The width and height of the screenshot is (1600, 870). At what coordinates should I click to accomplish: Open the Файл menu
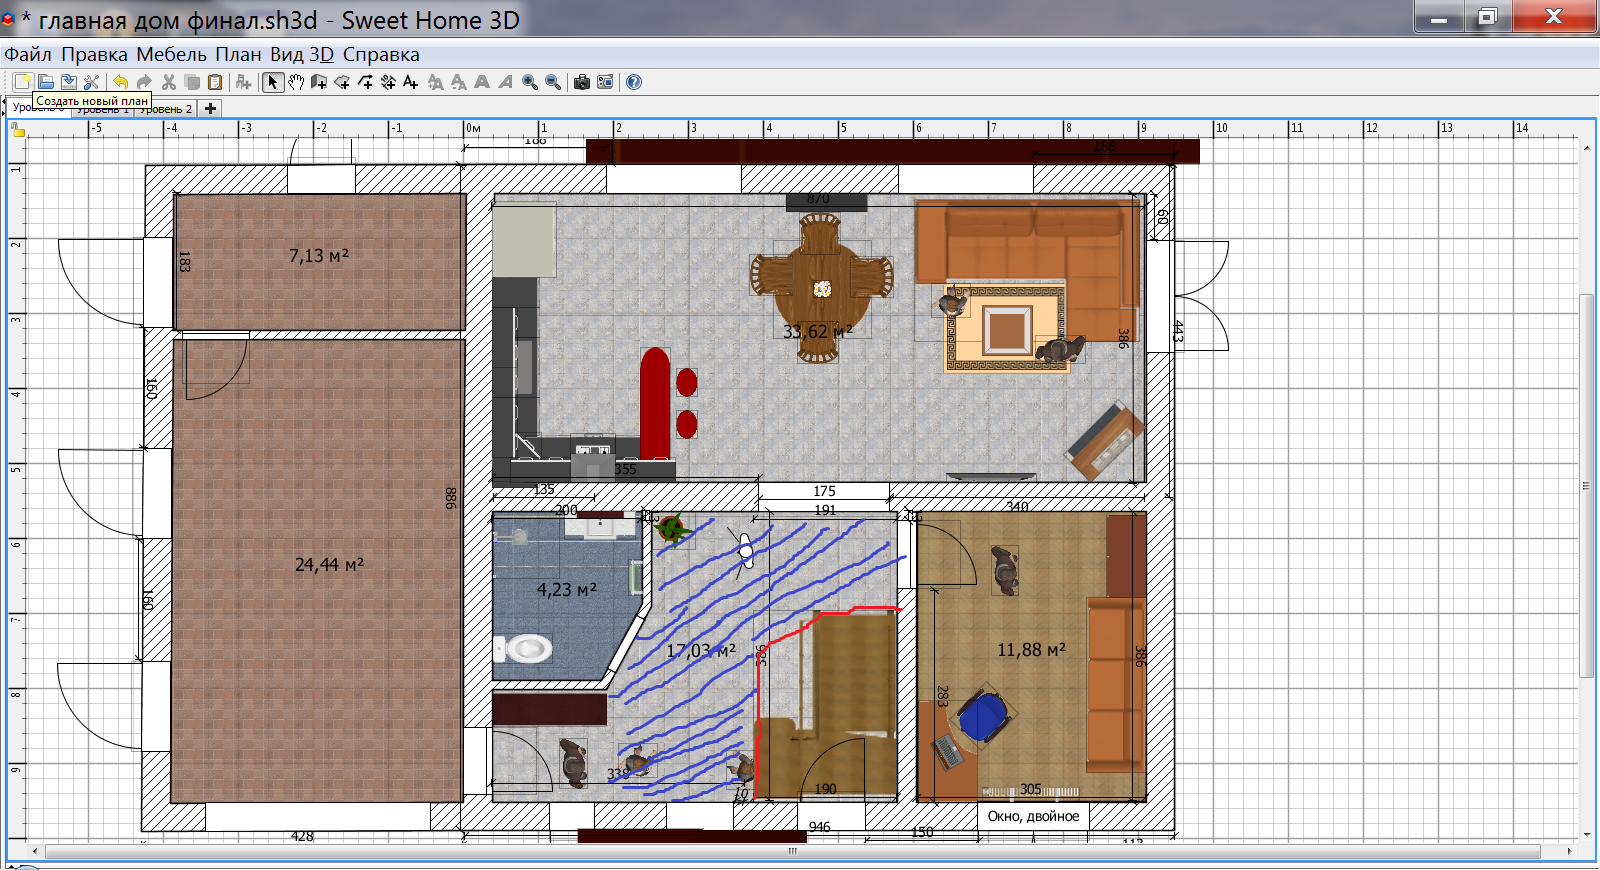tap(28, 54)
